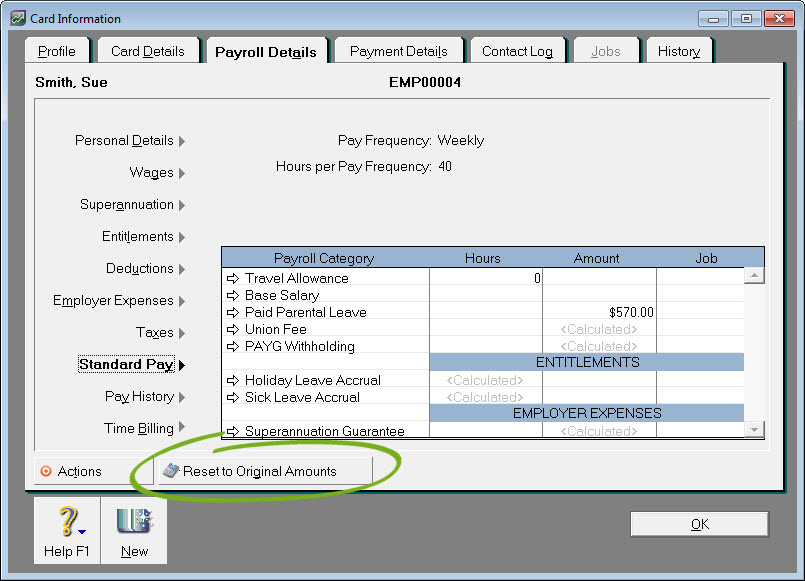Click arrow icon beside Paid Parental Leave
805x581 pixels.
[234, 313]
